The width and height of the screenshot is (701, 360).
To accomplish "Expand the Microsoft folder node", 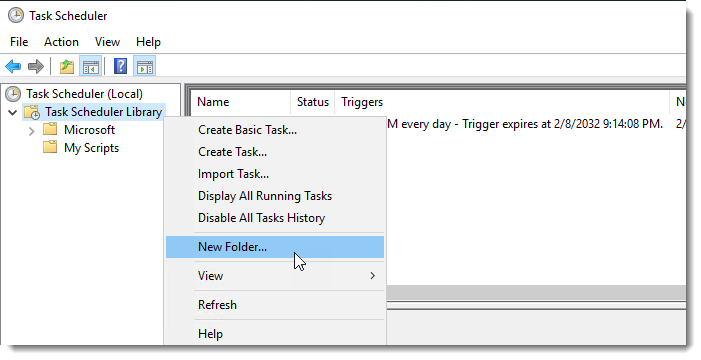I will [x=31, y=131].
